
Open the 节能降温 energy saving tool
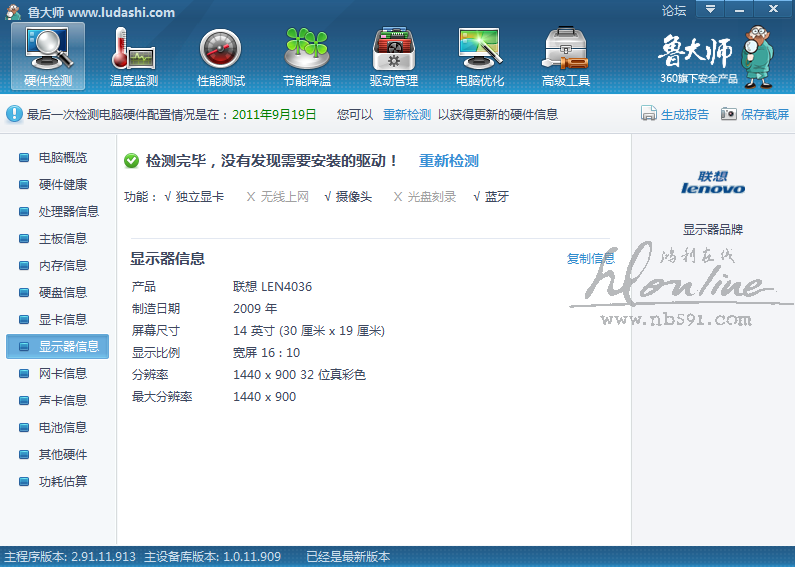click(307, 57)
